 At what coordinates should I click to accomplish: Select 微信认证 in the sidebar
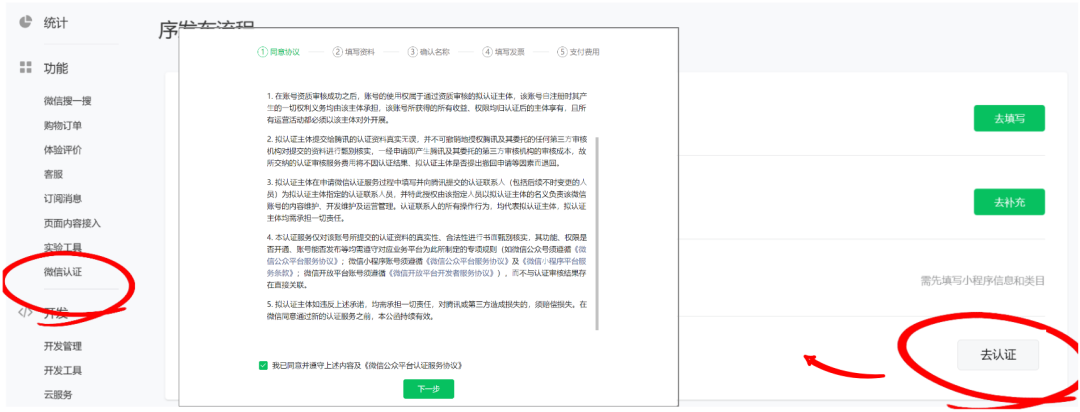pos(63,271)
